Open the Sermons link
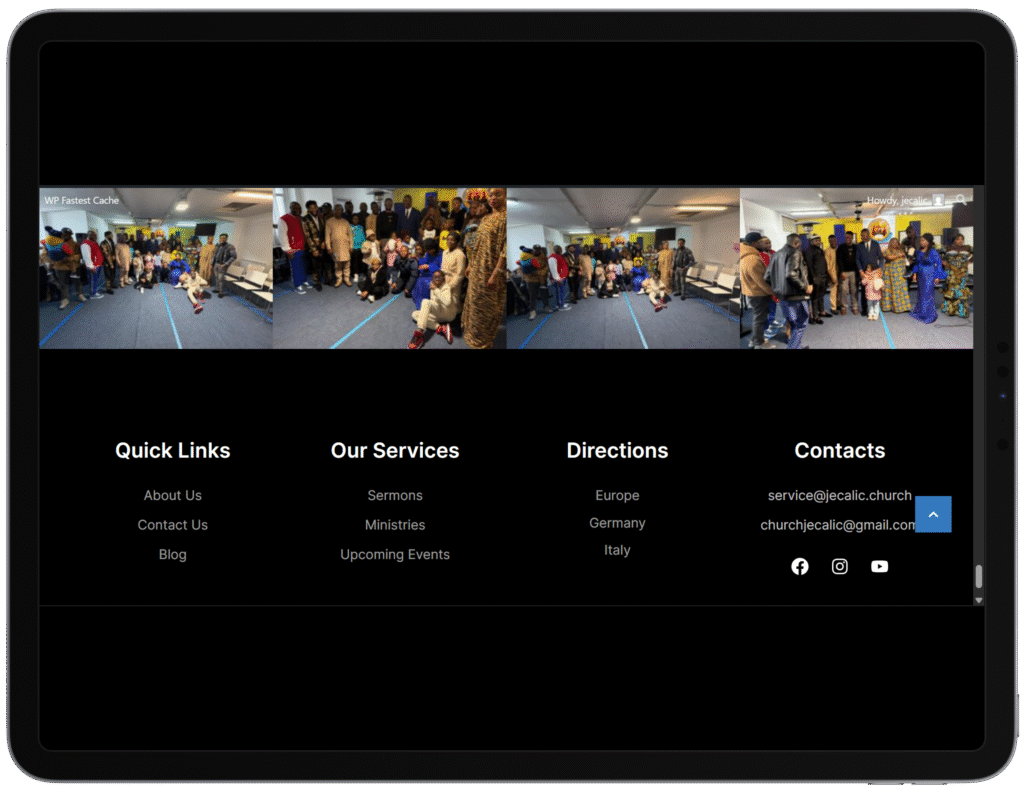The height and width of the screenshot is (792, 1024). pyautogui.click(x=395, y=495)
